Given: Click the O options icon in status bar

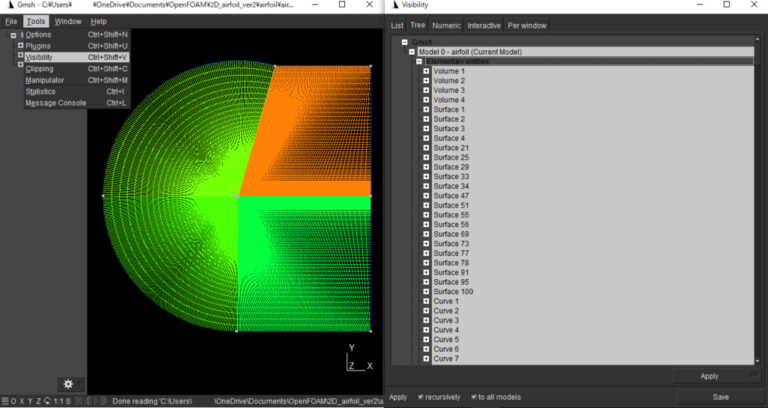Looking at the screenshot, I should click(x=14, y=401).
